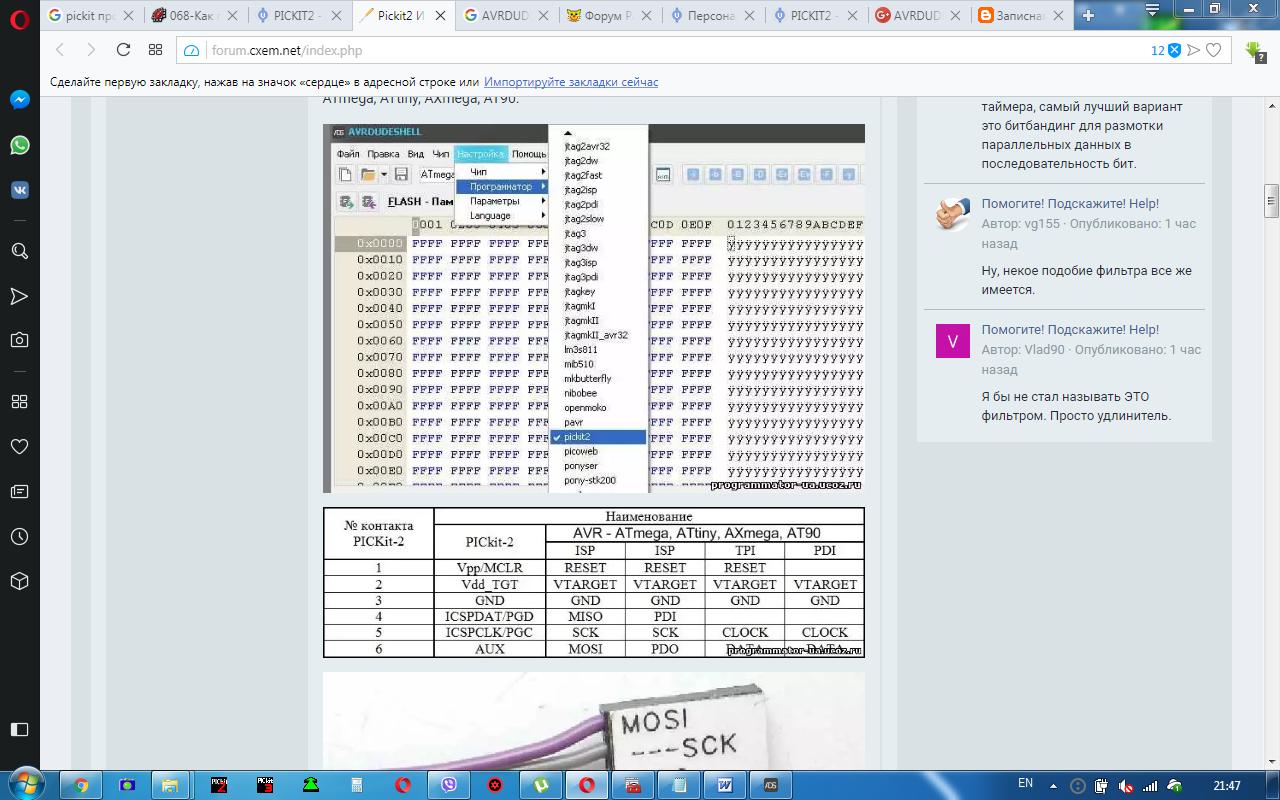Open the tab list menu icon

point(1153,11)
